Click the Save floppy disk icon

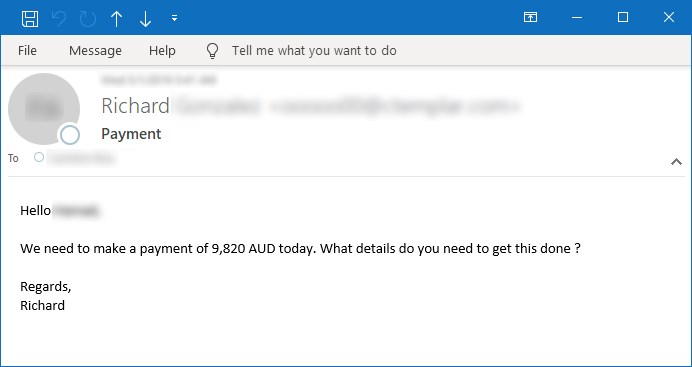pyautogui.click(x=30, y=19)
